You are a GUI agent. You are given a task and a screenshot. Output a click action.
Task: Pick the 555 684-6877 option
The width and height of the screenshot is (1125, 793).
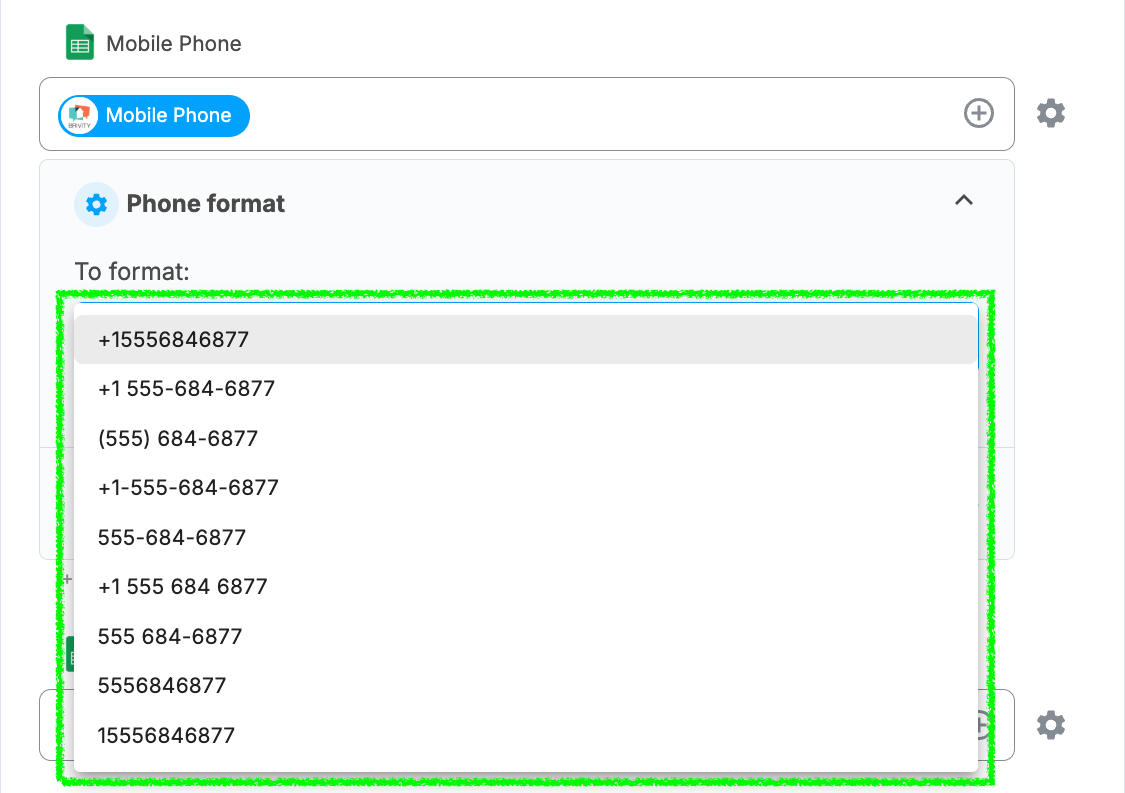pyautogui.click(x=170, y=637)
